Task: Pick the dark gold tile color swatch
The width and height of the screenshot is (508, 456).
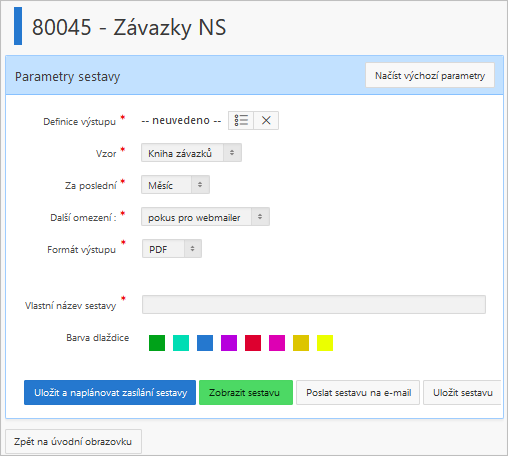Action: pyautogui.click(x=301, y=343)
